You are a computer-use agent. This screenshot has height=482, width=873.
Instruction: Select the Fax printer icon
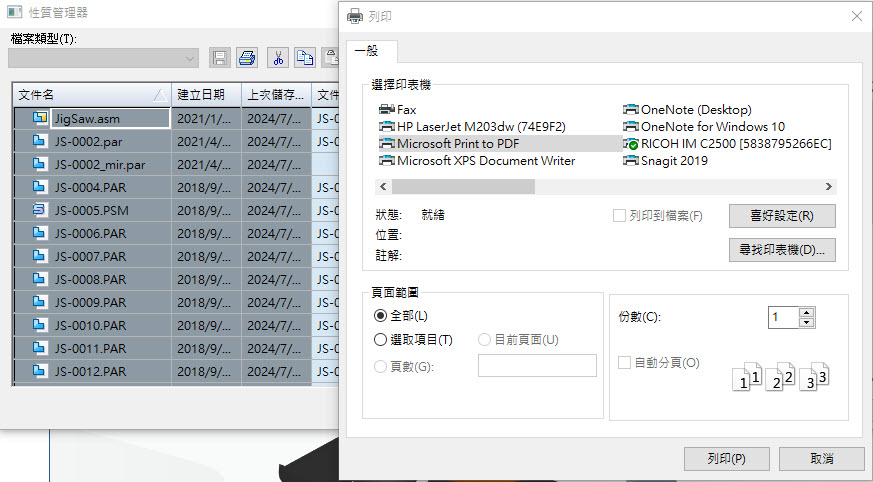click(x=387, y=110)
